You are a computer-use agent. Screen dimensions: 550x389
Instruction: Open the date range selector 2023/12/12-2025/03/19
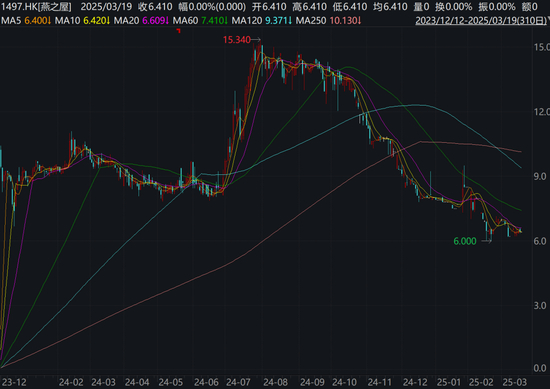pyautogui.click(x=480, y=21)
